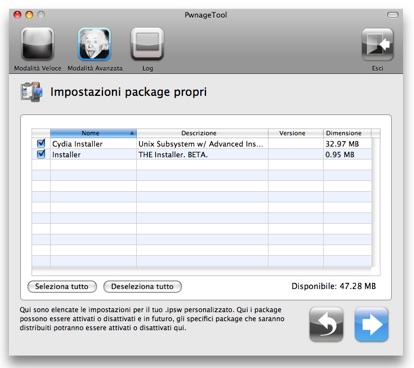Click the yellow minimize window button
Viewport: 414px width, 368px height.
[29, 15]
